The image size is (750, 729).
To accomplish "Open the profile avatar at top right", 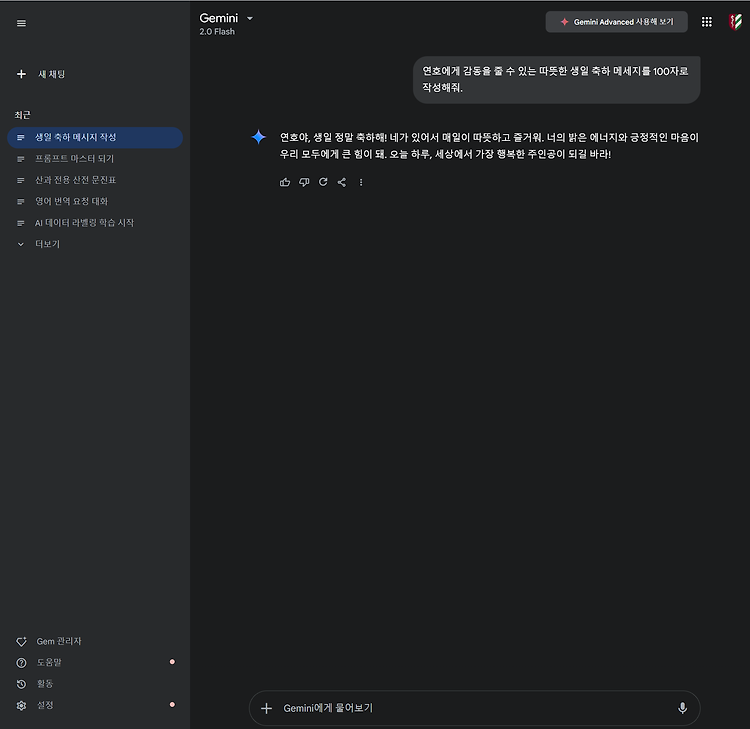I will [735, 22].
